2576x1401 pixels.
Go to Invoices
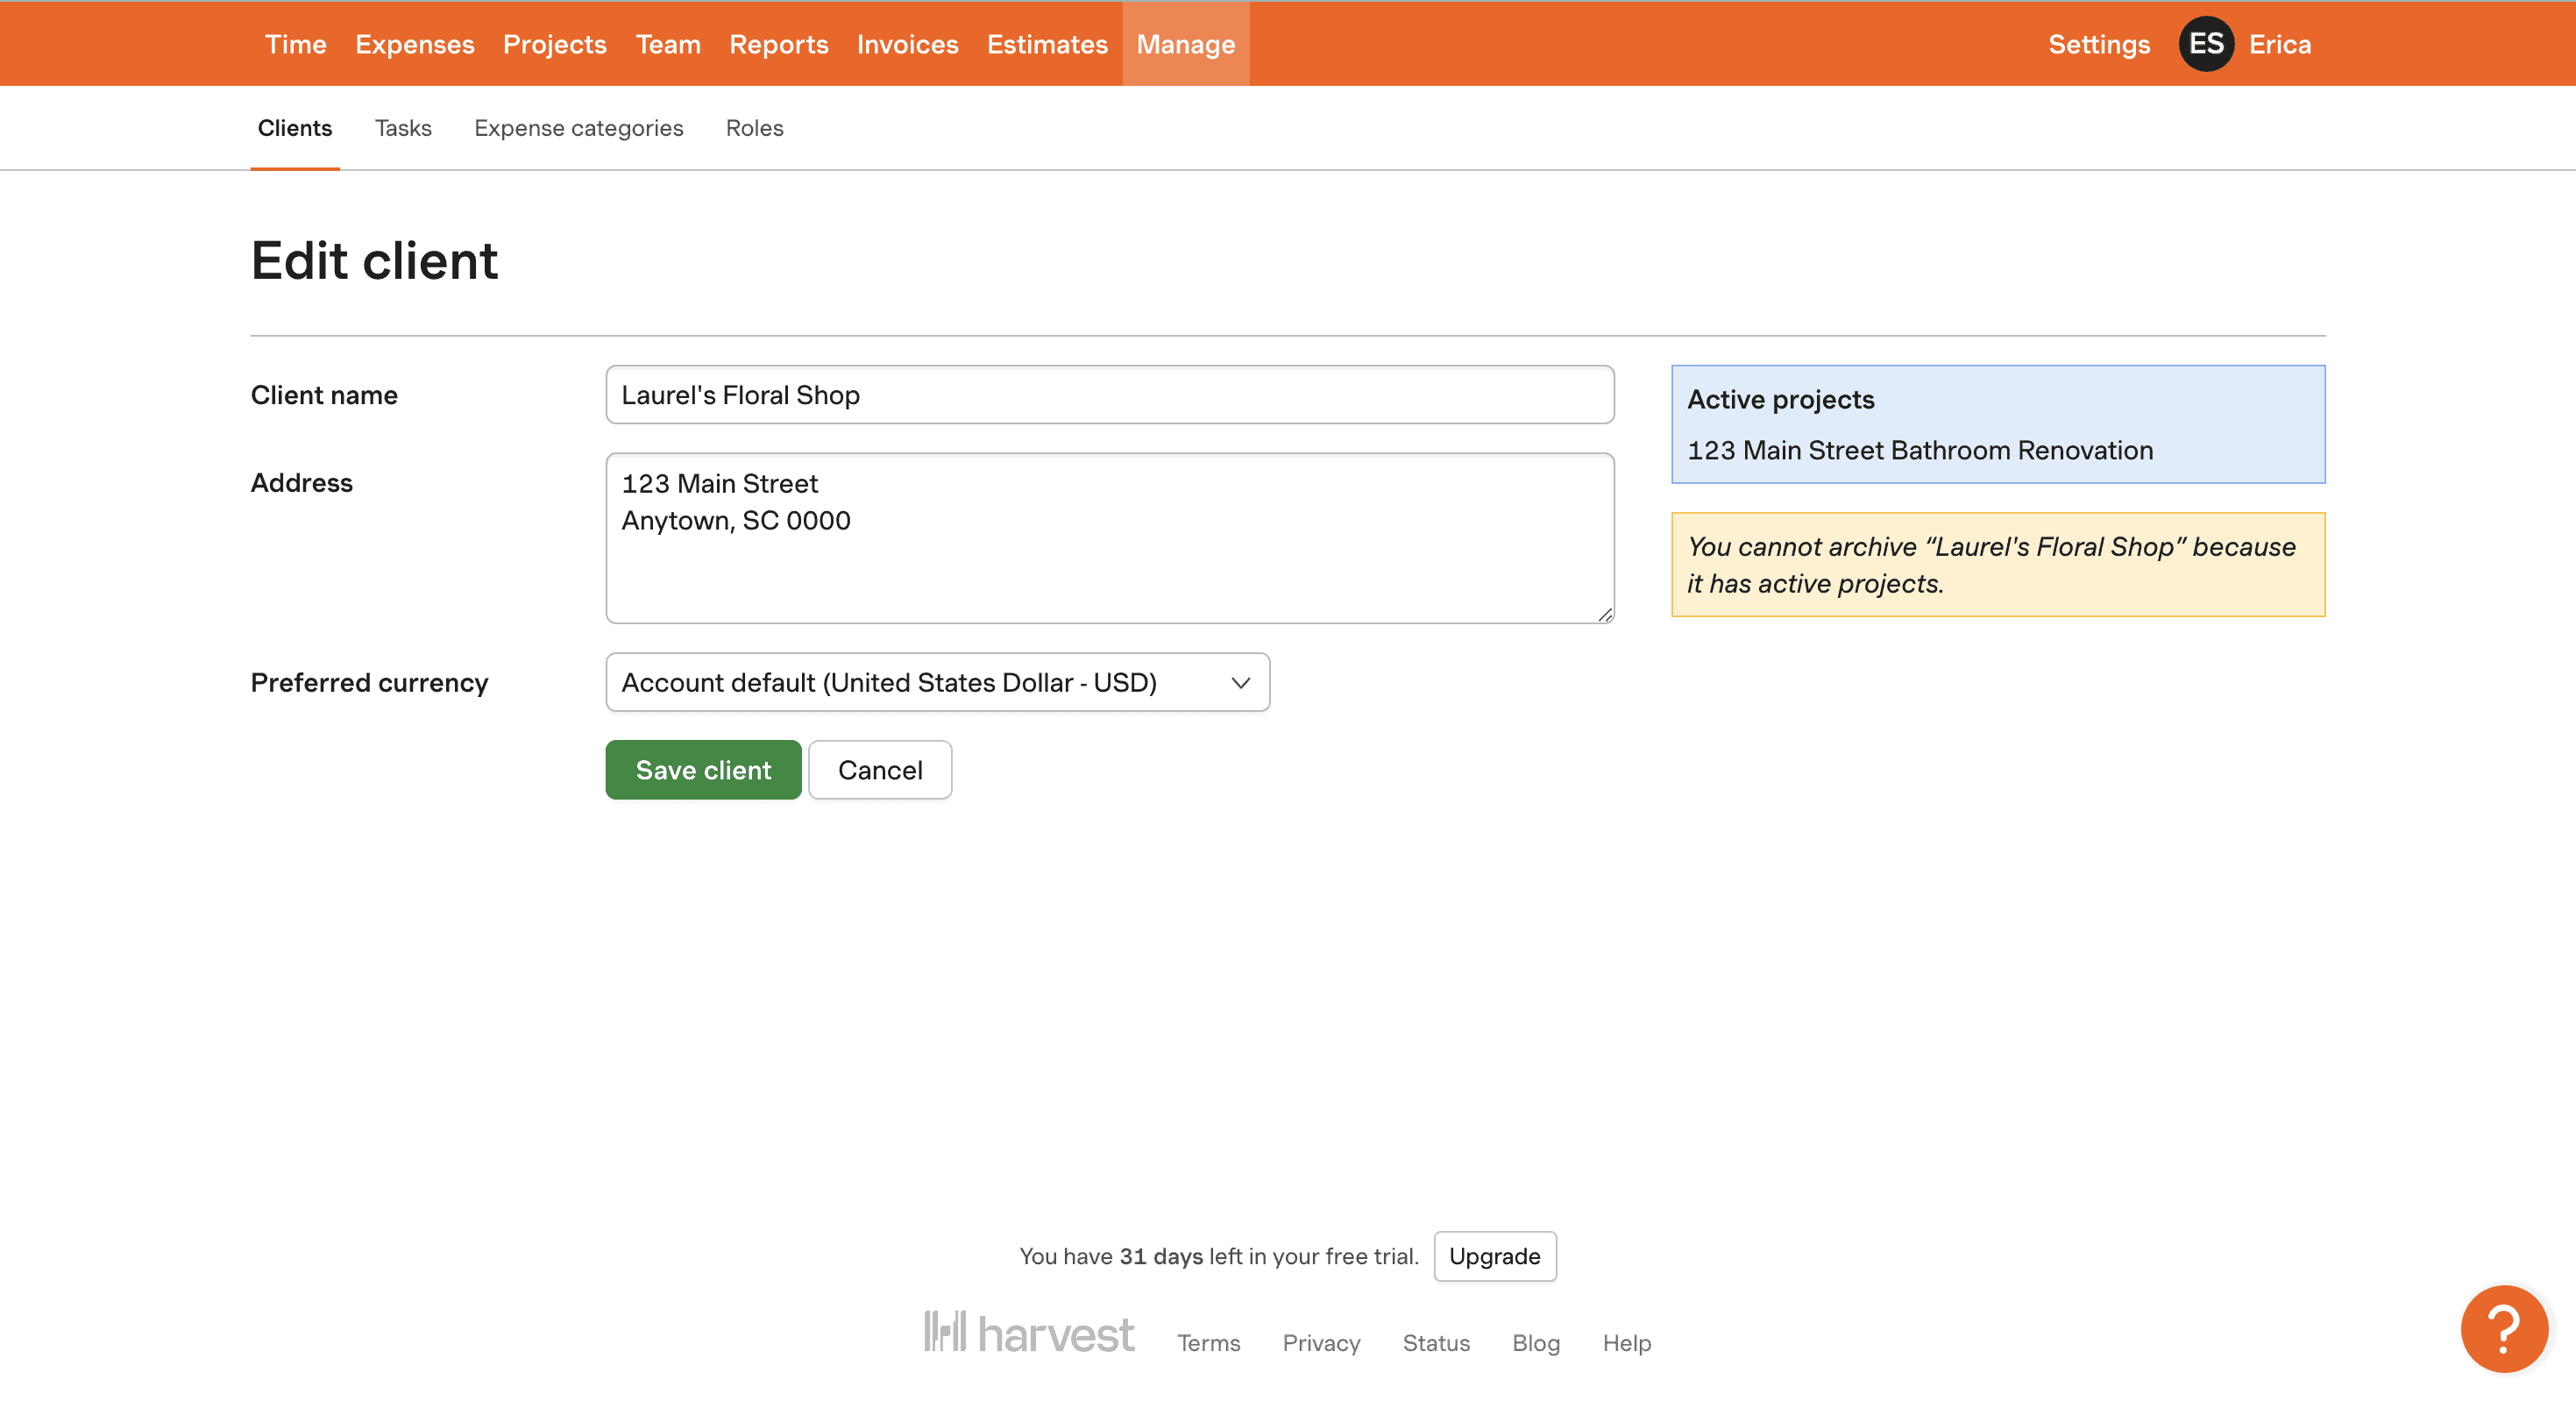click(x=907, y=44)
